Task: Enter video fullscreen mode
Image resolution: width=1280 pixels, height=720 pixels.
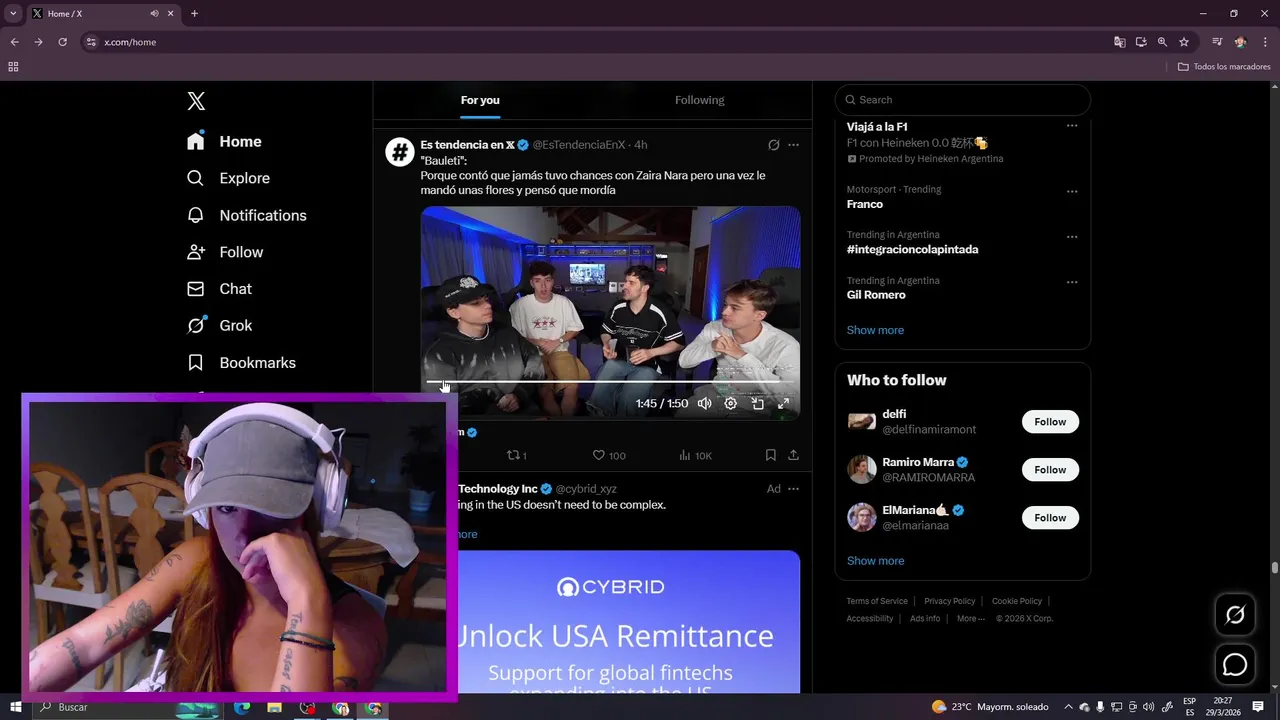Action: click(x=783, y=403)
